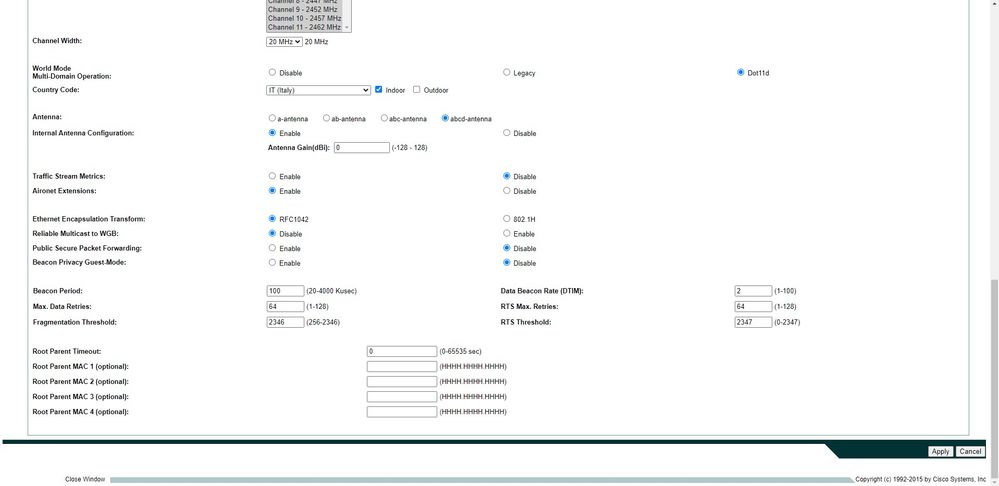
Task: Select Dot11d World Mode option
Action: pos(740,73)
